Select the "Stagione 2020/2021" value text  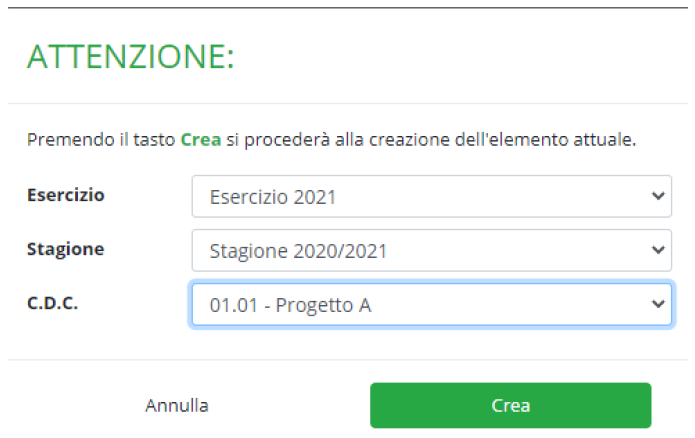click(298, 251)
